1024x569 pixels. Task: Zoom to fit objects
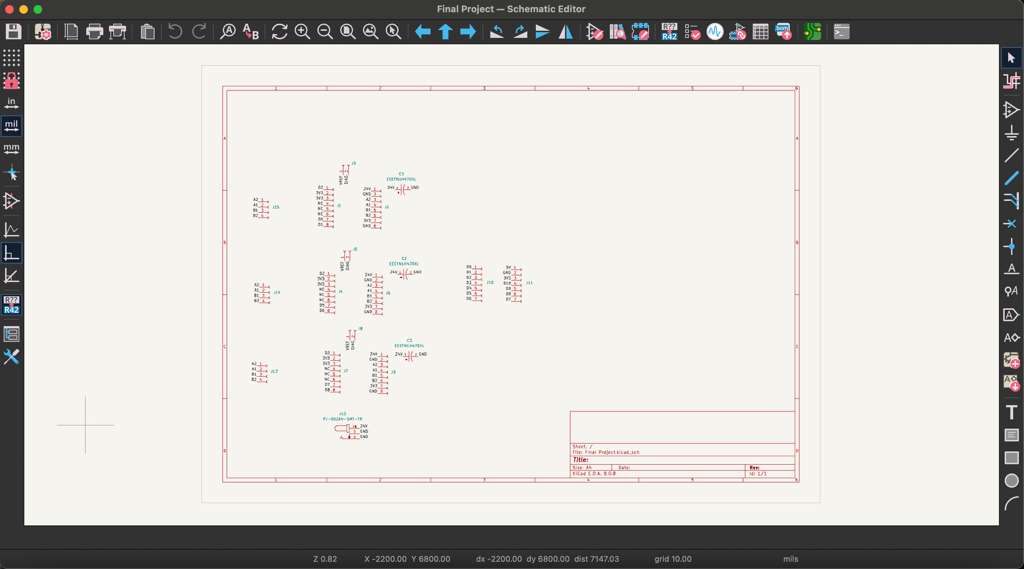pyautogui.click(x=370, y=31)
